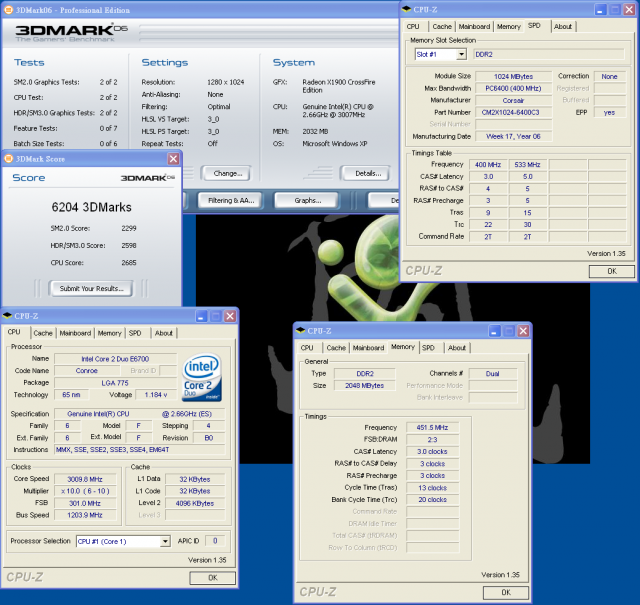Viewport: 640px width, 605px height.
Task: Click the Bus Speed 1203.9 MHz field
Action: tap(85, 515)
